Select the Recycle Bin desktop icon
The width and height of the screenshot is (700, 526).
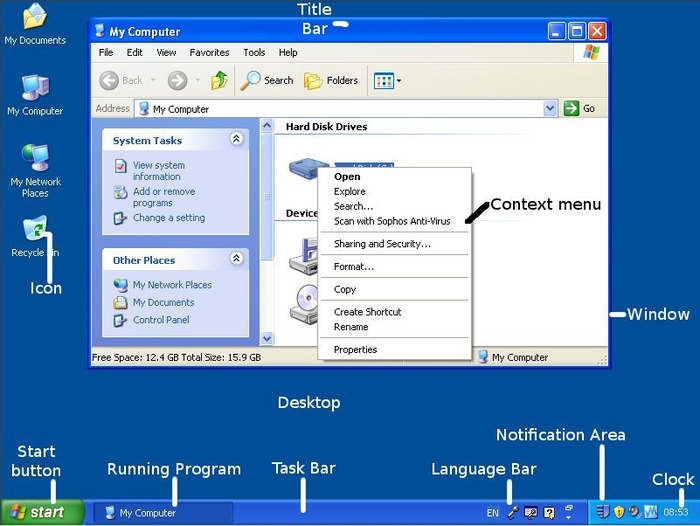click(34, 230)
